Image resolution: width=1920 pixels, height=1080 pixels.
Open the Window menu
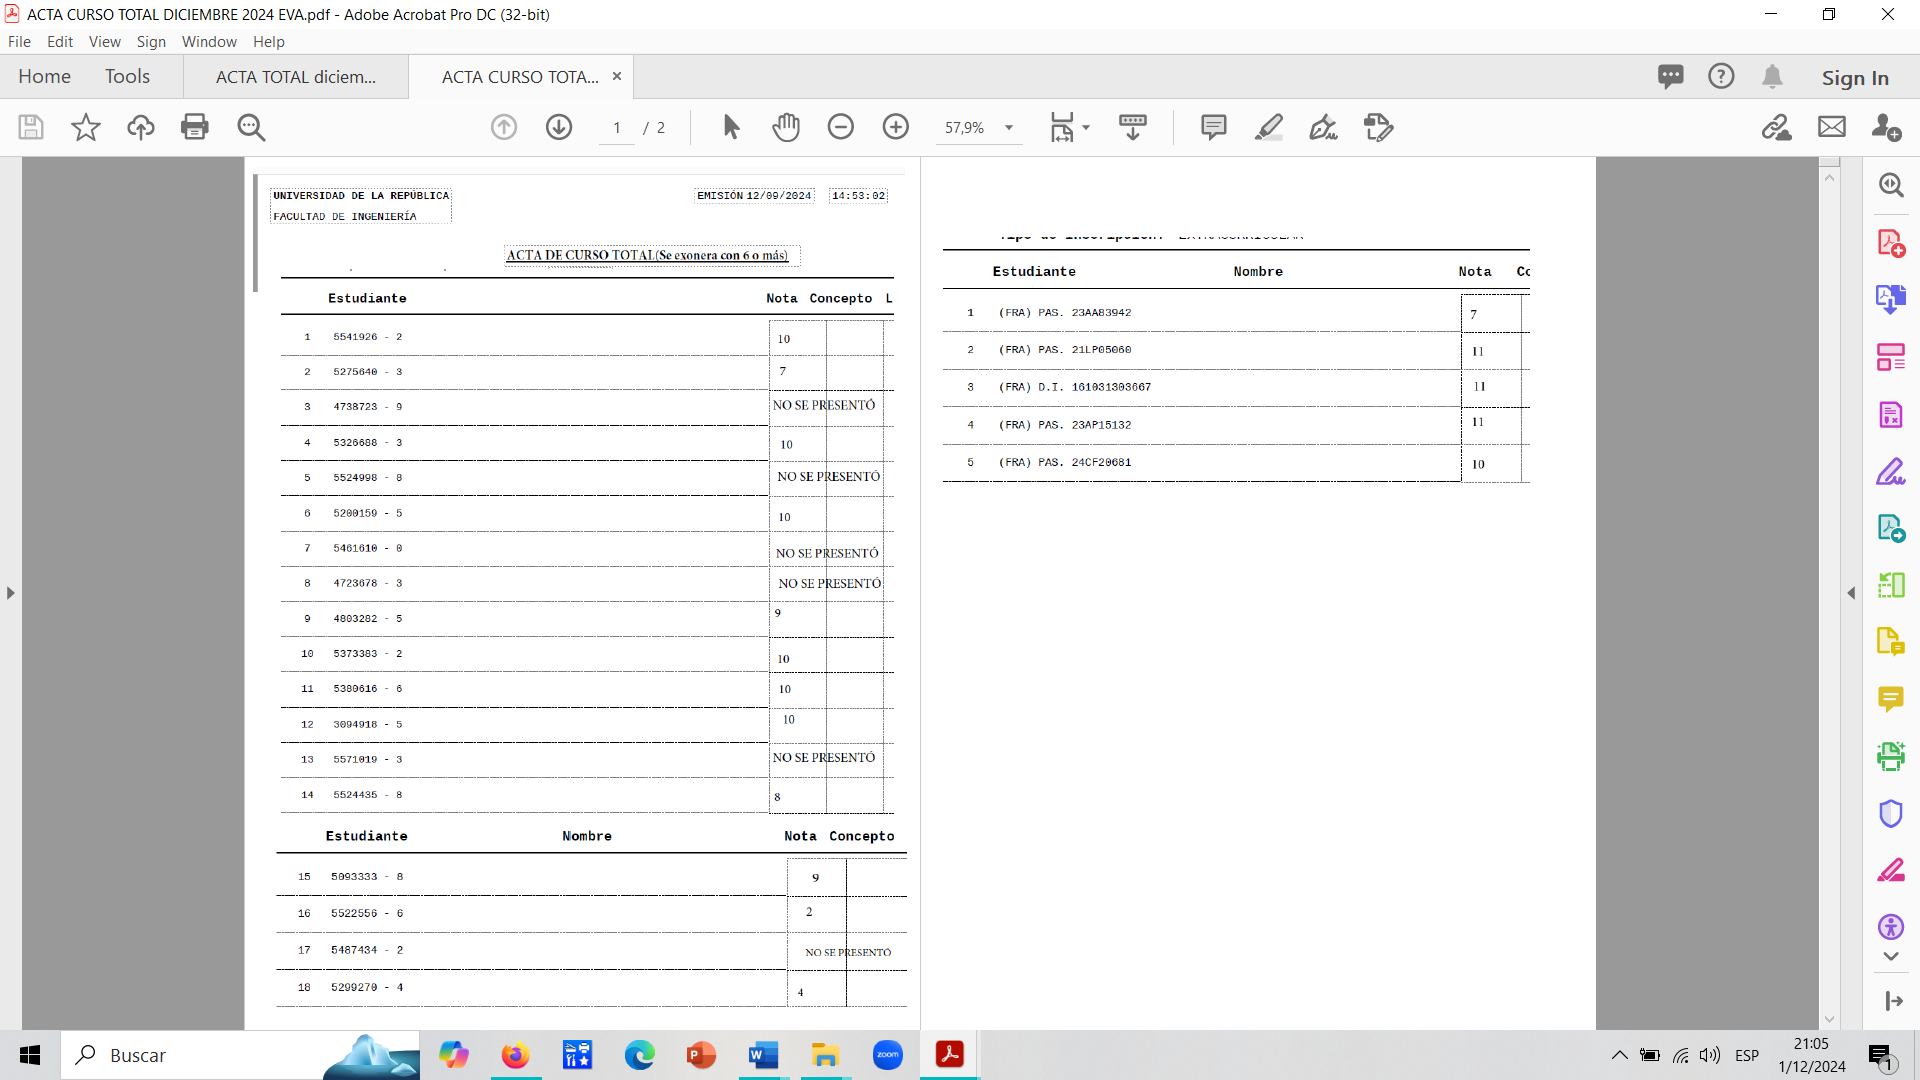click(209, 41)
